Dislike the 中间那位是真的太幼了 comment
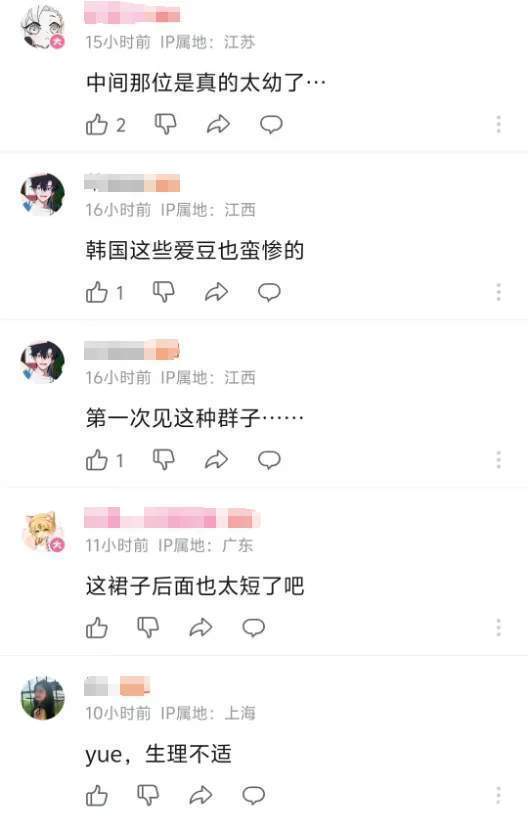This screenshot has width=530, height=821. [165, 125]
